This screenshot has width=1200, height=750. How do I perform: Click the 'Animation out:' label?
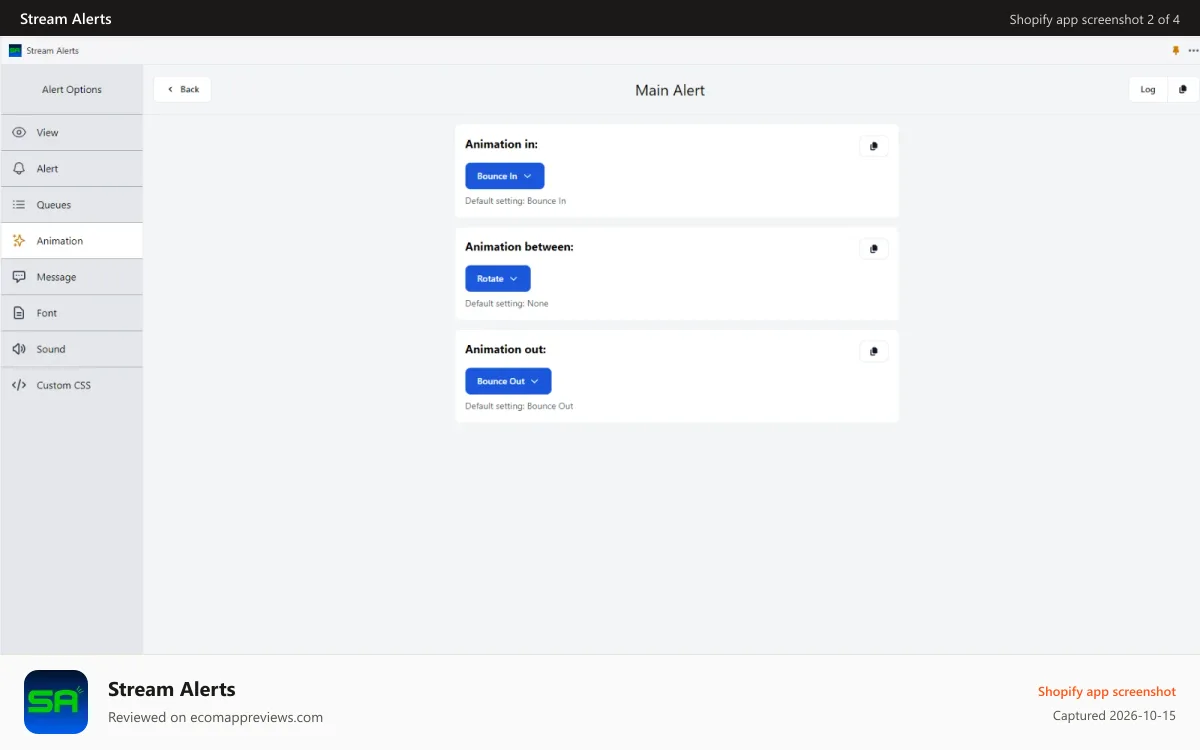click(505, 349)
